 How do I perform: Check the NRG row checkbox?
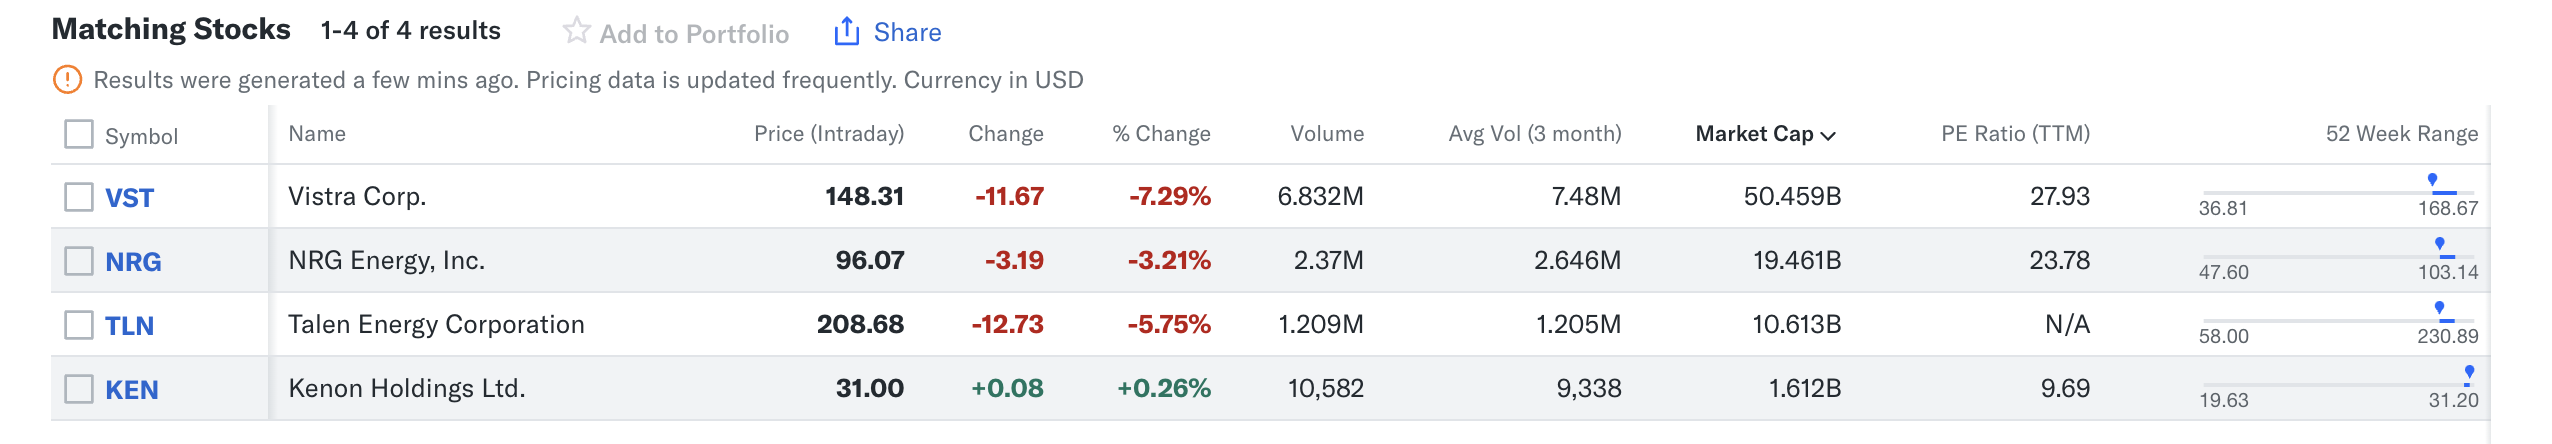[x=79, y=261]
